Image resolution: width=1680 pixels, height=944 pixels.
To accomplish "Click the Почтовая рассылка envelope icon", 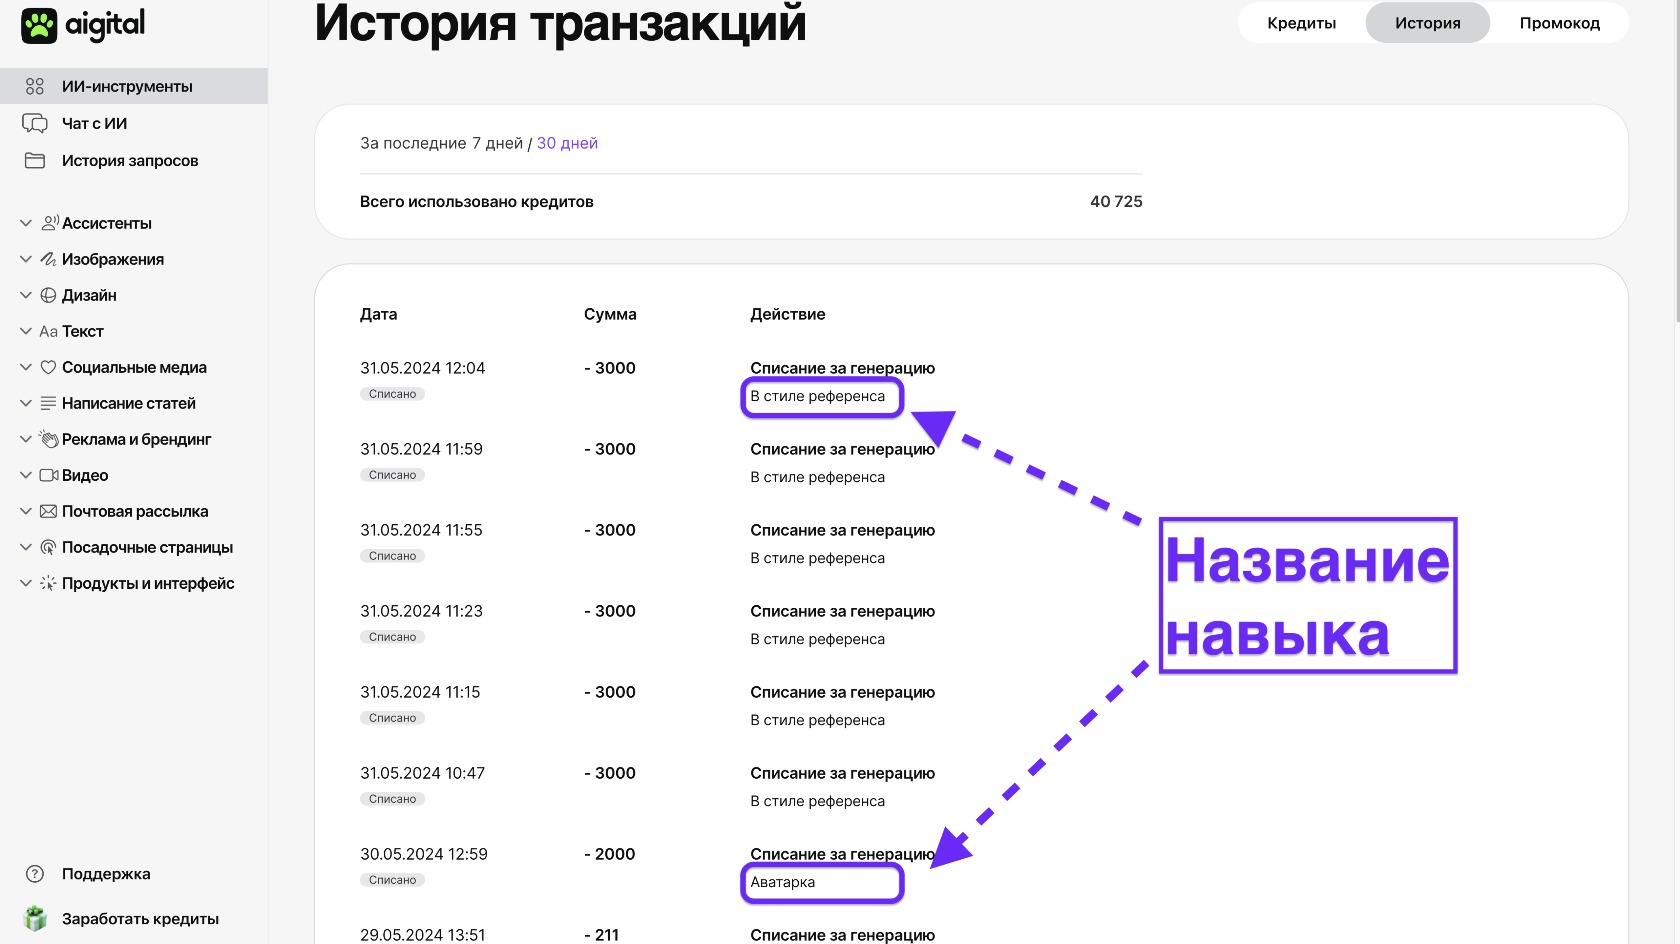I will pyautogui.click(x=48, y=511).
